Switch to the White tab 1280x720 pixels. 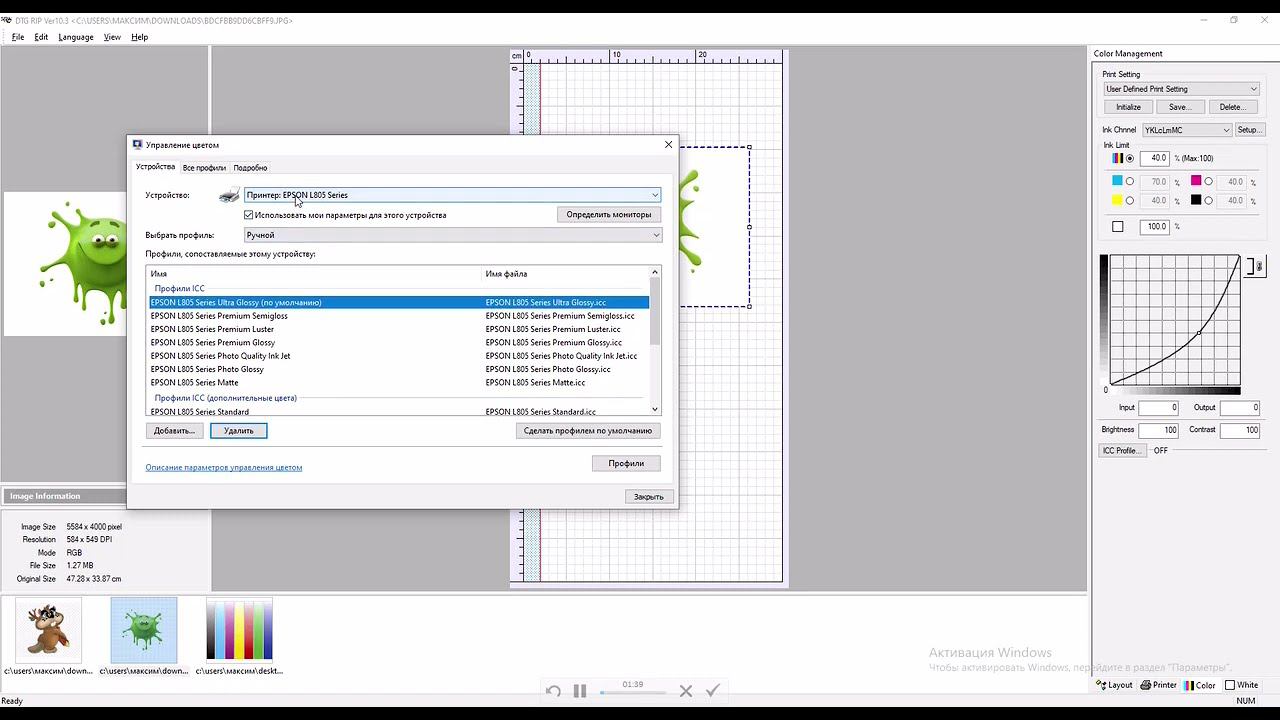[1242, 685]
